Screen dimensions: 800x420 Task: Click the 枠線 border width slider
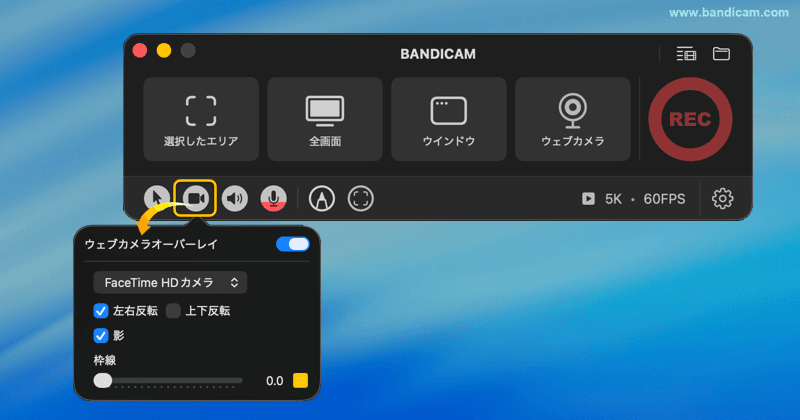168,381
